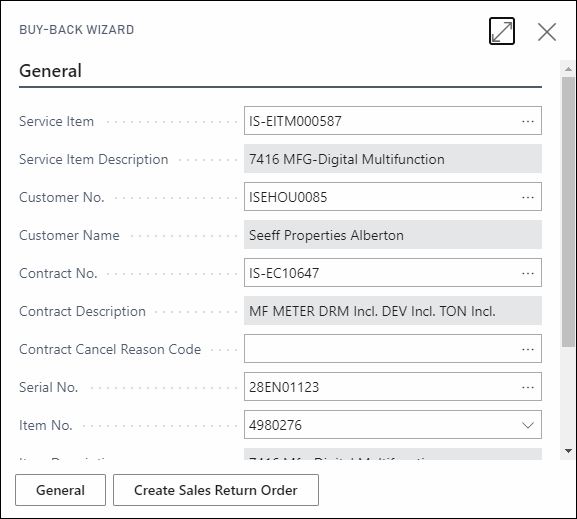Click the General button at bottom
The height and width of the screenshot is (519, 577).
click(60, 490)
